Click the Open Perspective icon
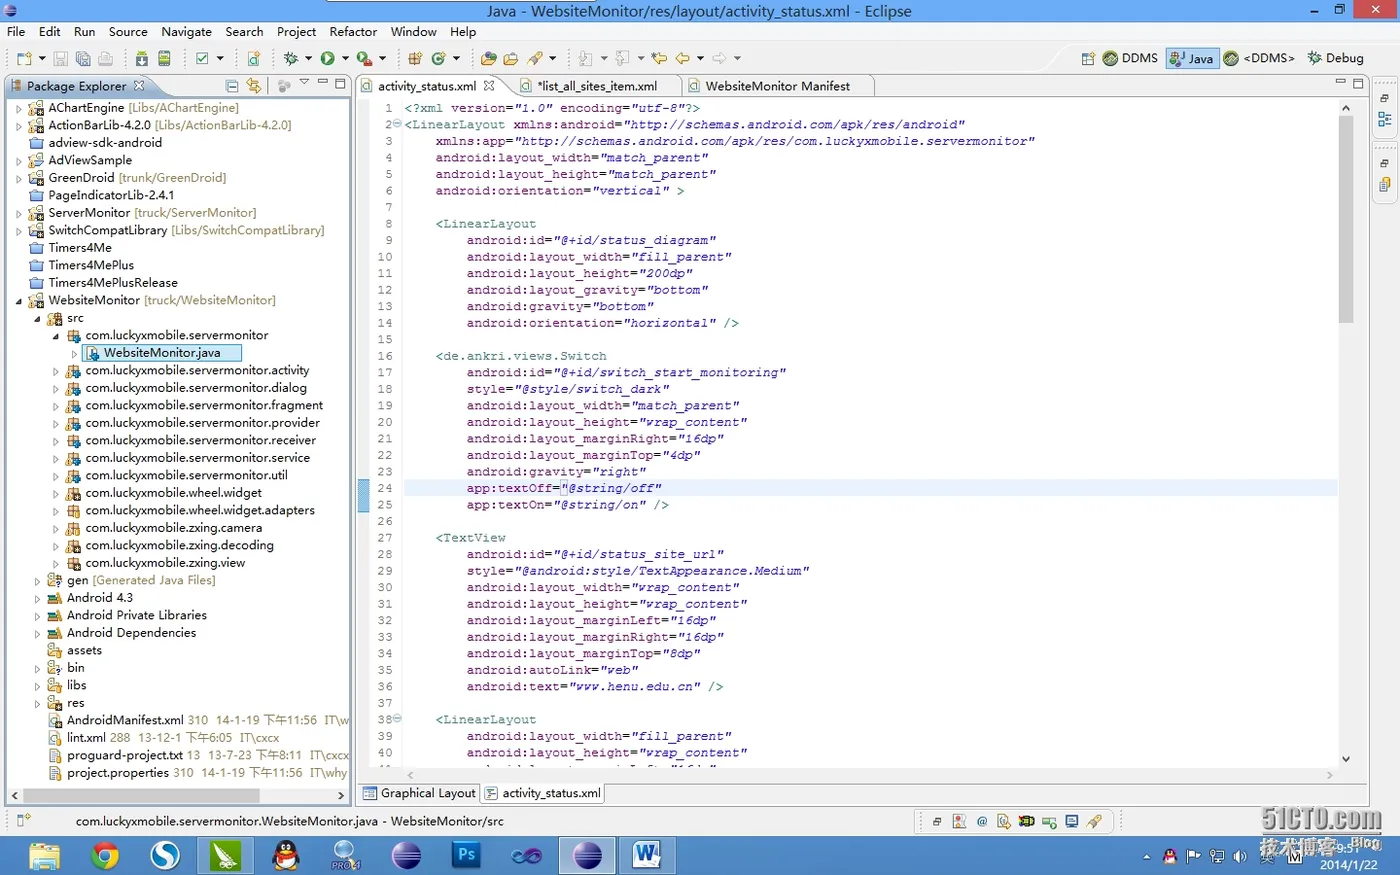The height and width of the screenshot is (875, 1400). pos(1087,59)
